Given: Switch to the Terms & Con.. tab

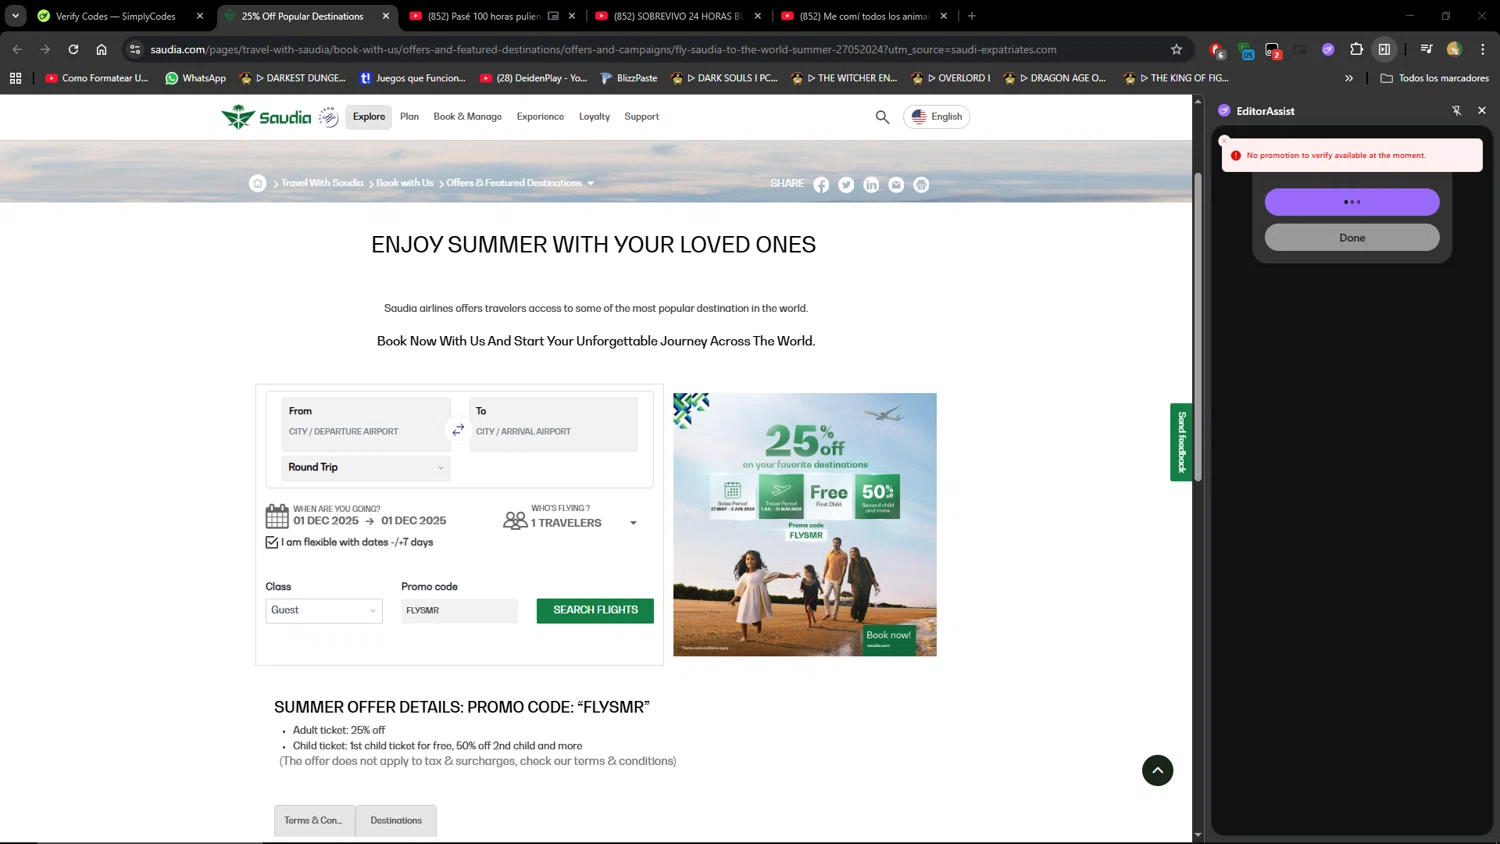Looking at the screenshot, I should pos(314,820).
